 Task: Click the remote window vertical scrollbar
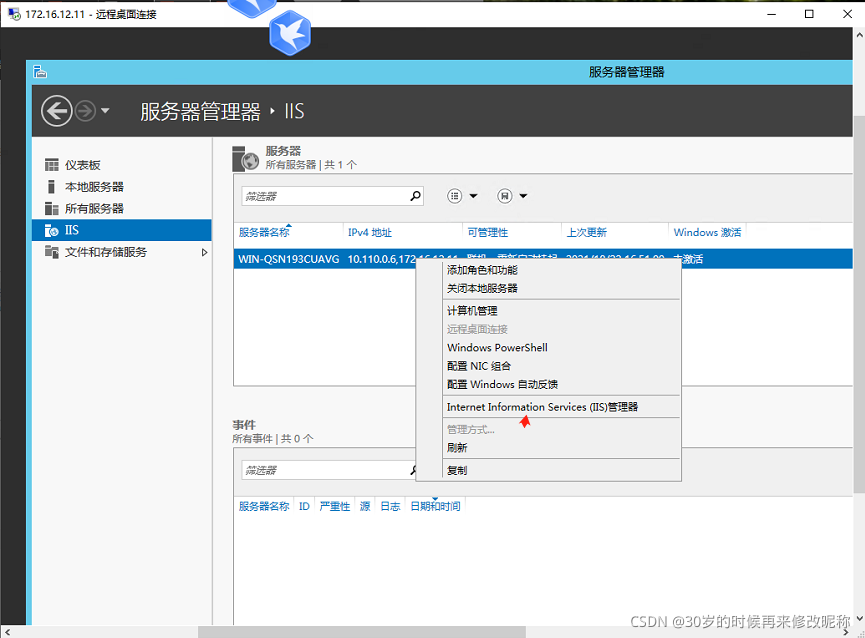[859, 303]
